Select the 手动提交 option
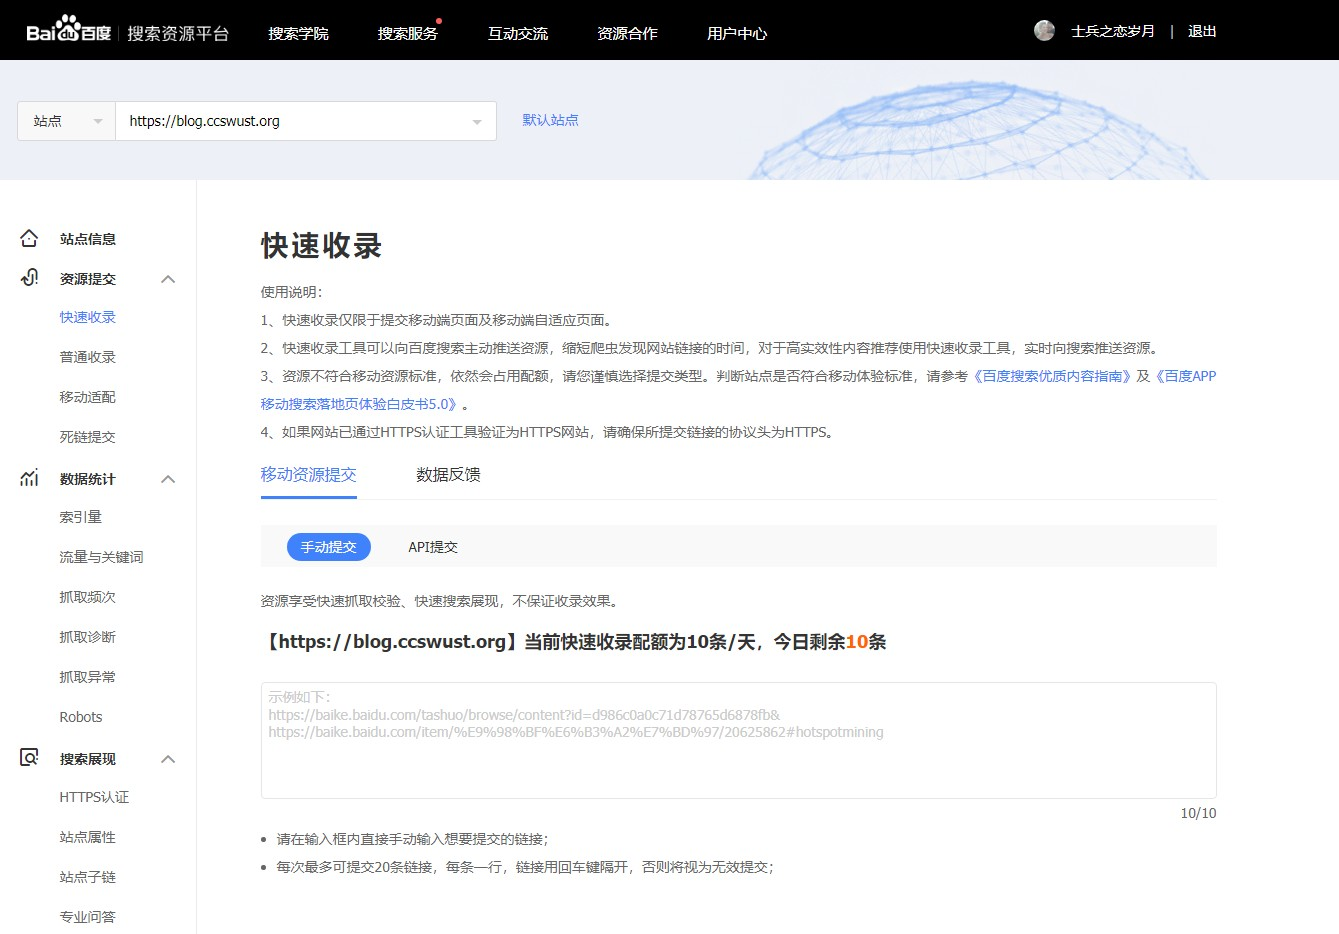Screen dimensions: 1339x934 tap(328, 547)
